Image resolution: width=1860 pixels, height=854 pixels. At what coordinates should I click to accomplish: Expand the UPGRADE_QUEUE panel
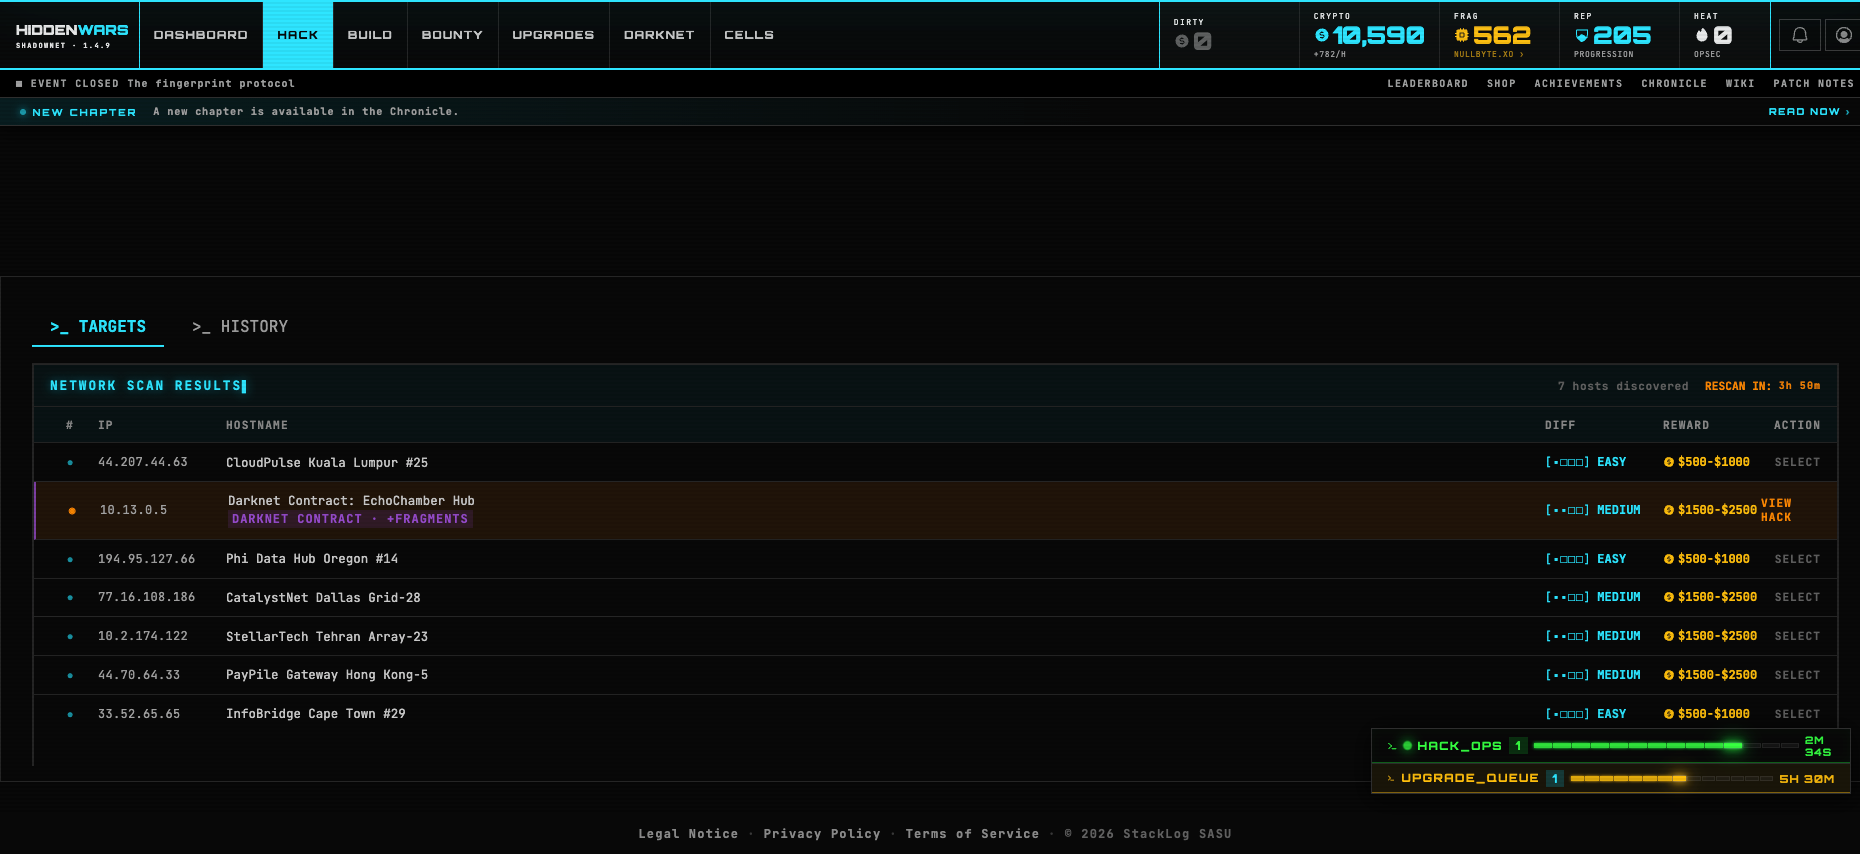1610,778
